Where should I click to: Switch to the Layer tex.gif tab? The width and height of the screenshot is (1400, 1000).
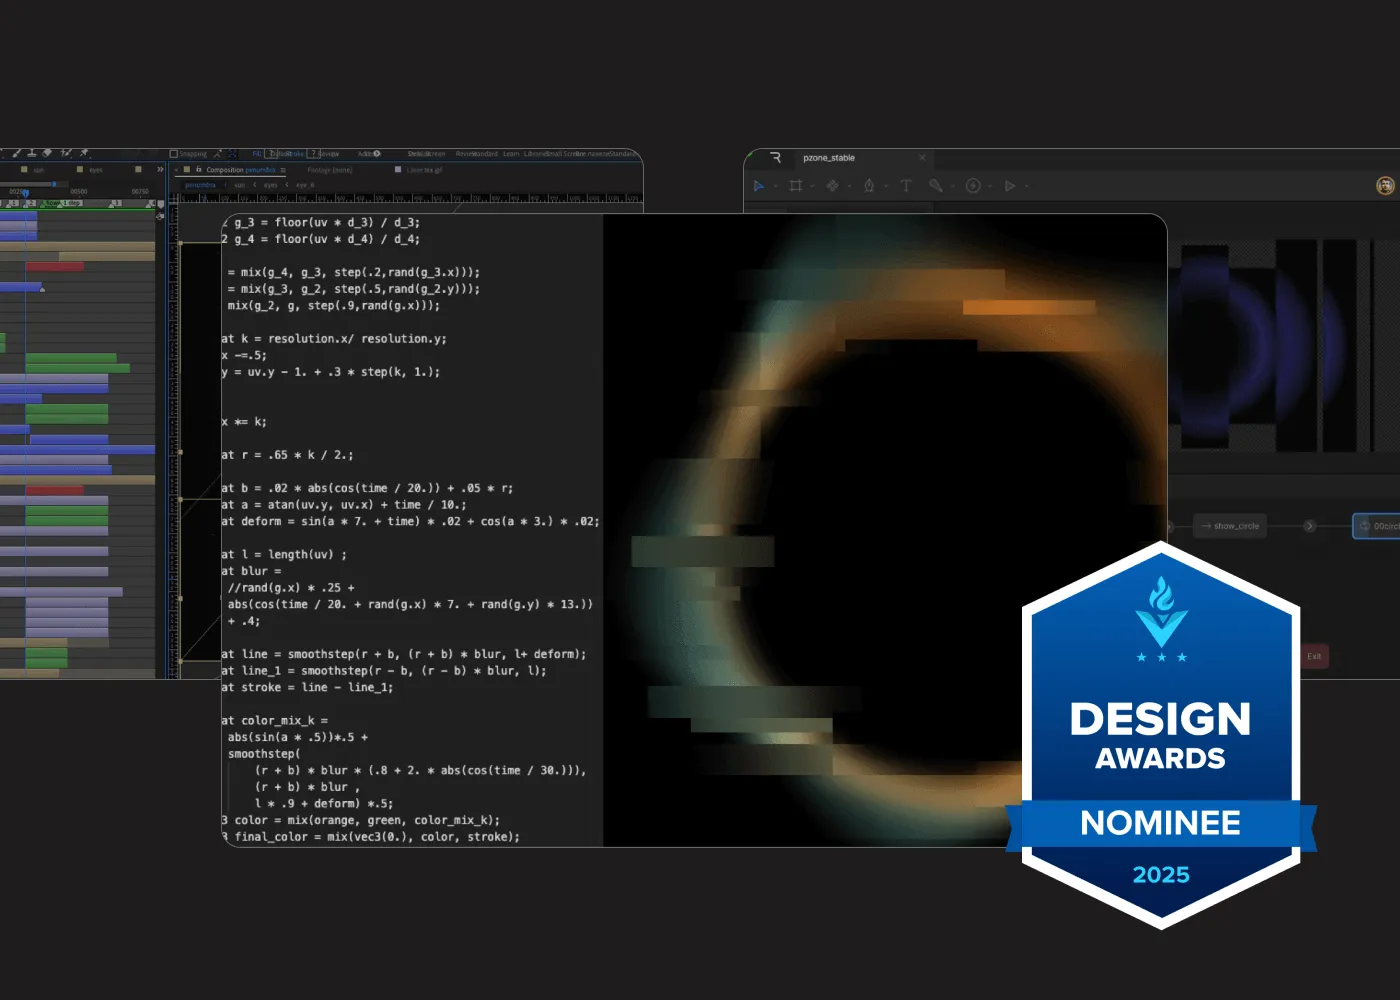(424, 170)
